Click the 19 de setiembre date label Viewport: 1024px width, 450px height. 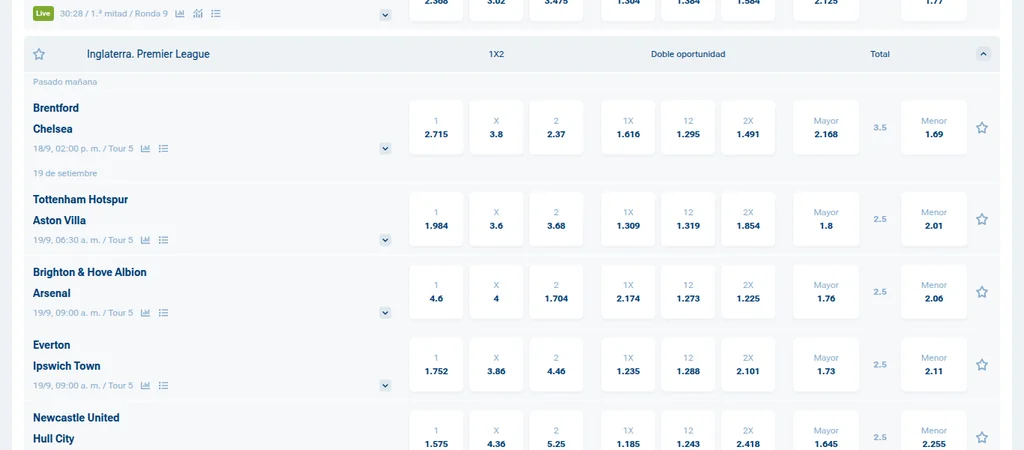pyautogui.click(x=65, y=173)
